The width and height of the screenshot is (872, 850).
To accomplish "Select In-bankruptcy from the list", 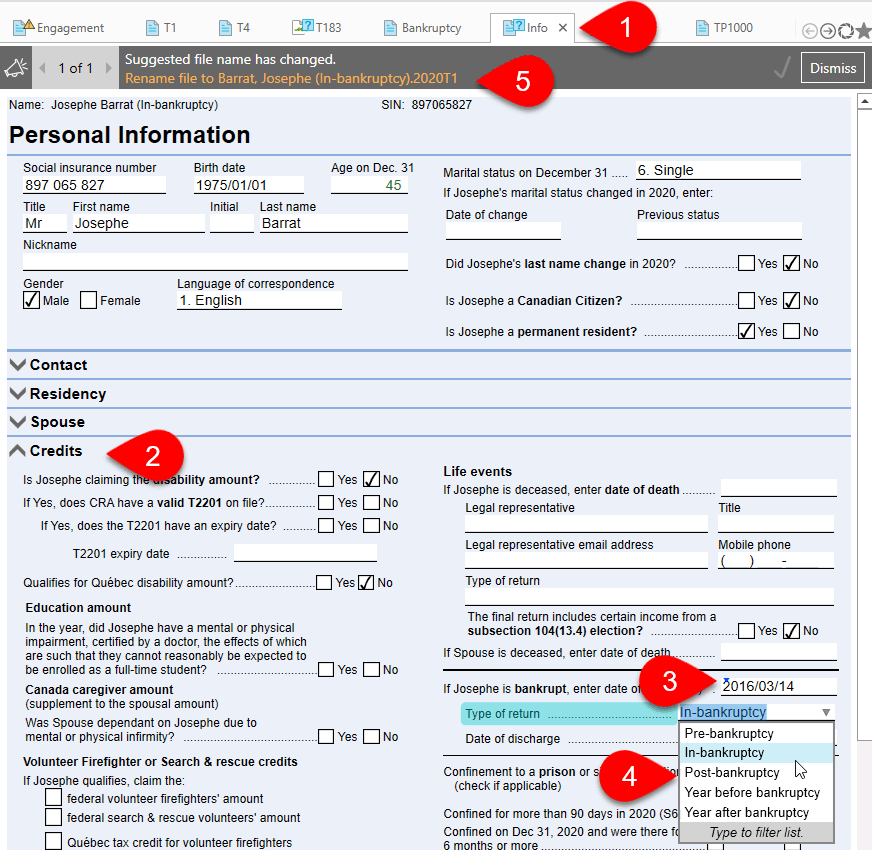I will pyautogui.click(x=756, y=753).
